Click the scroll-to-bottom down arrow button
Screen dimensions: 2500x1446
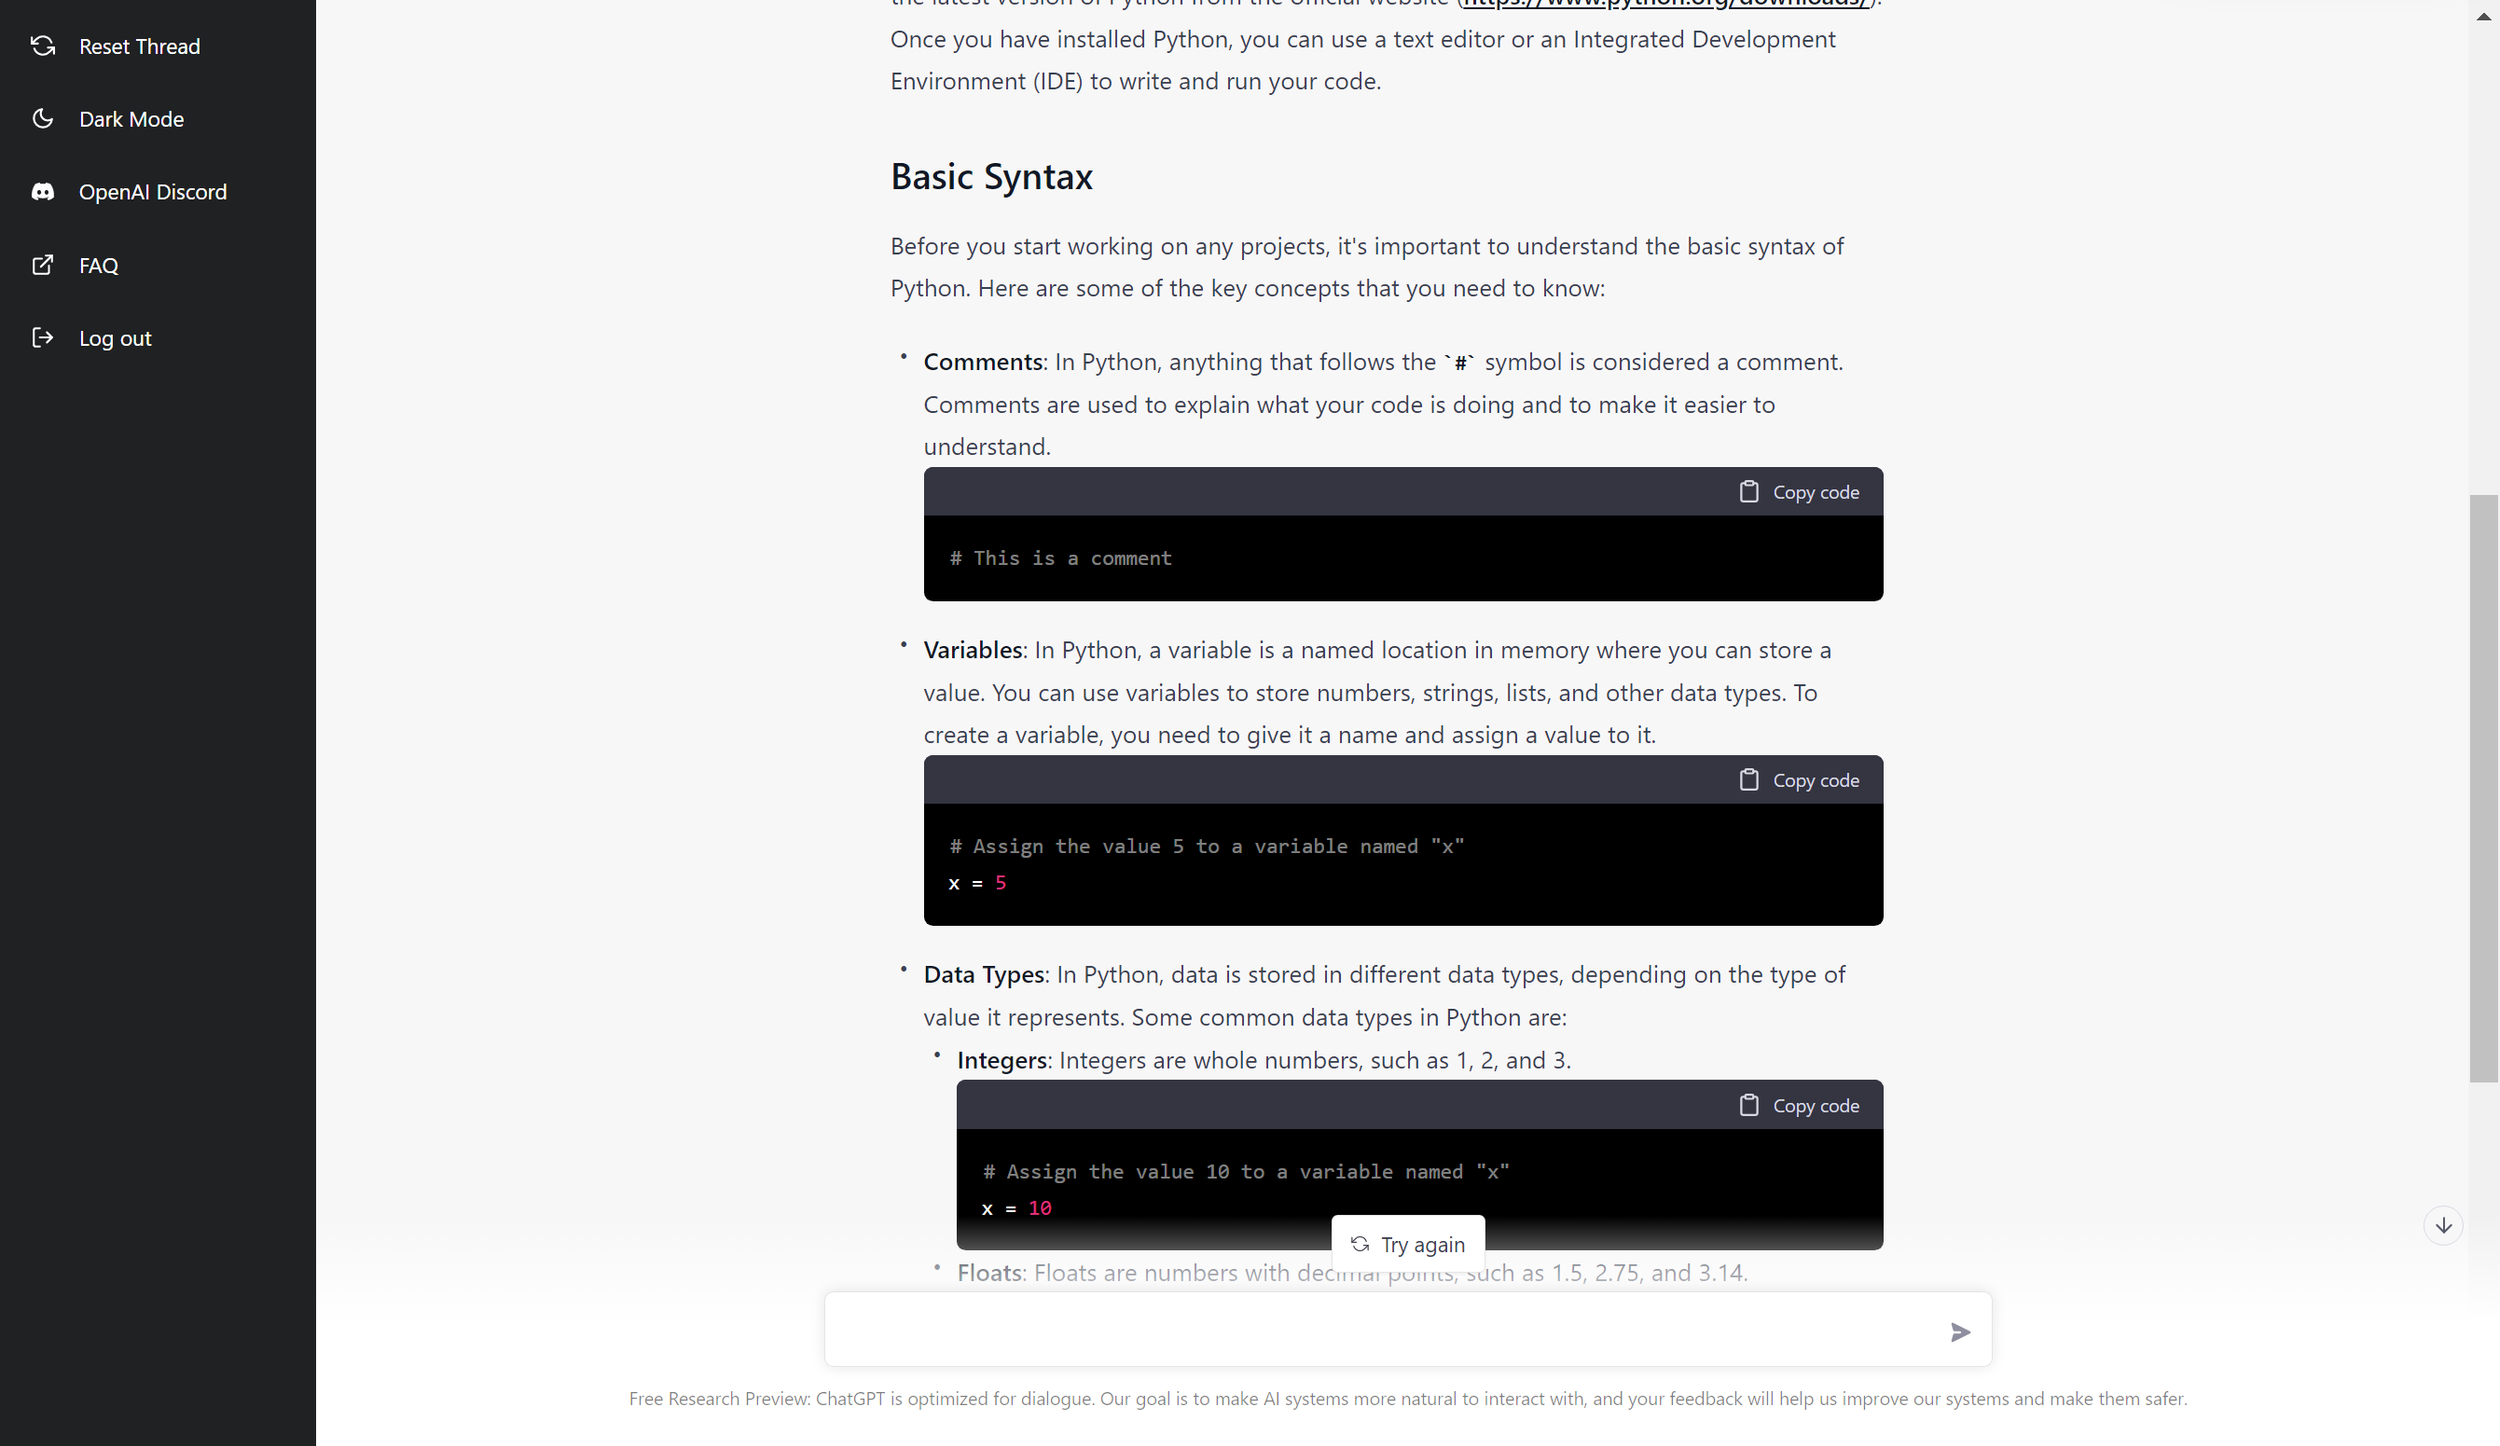coord(2443,1225)
